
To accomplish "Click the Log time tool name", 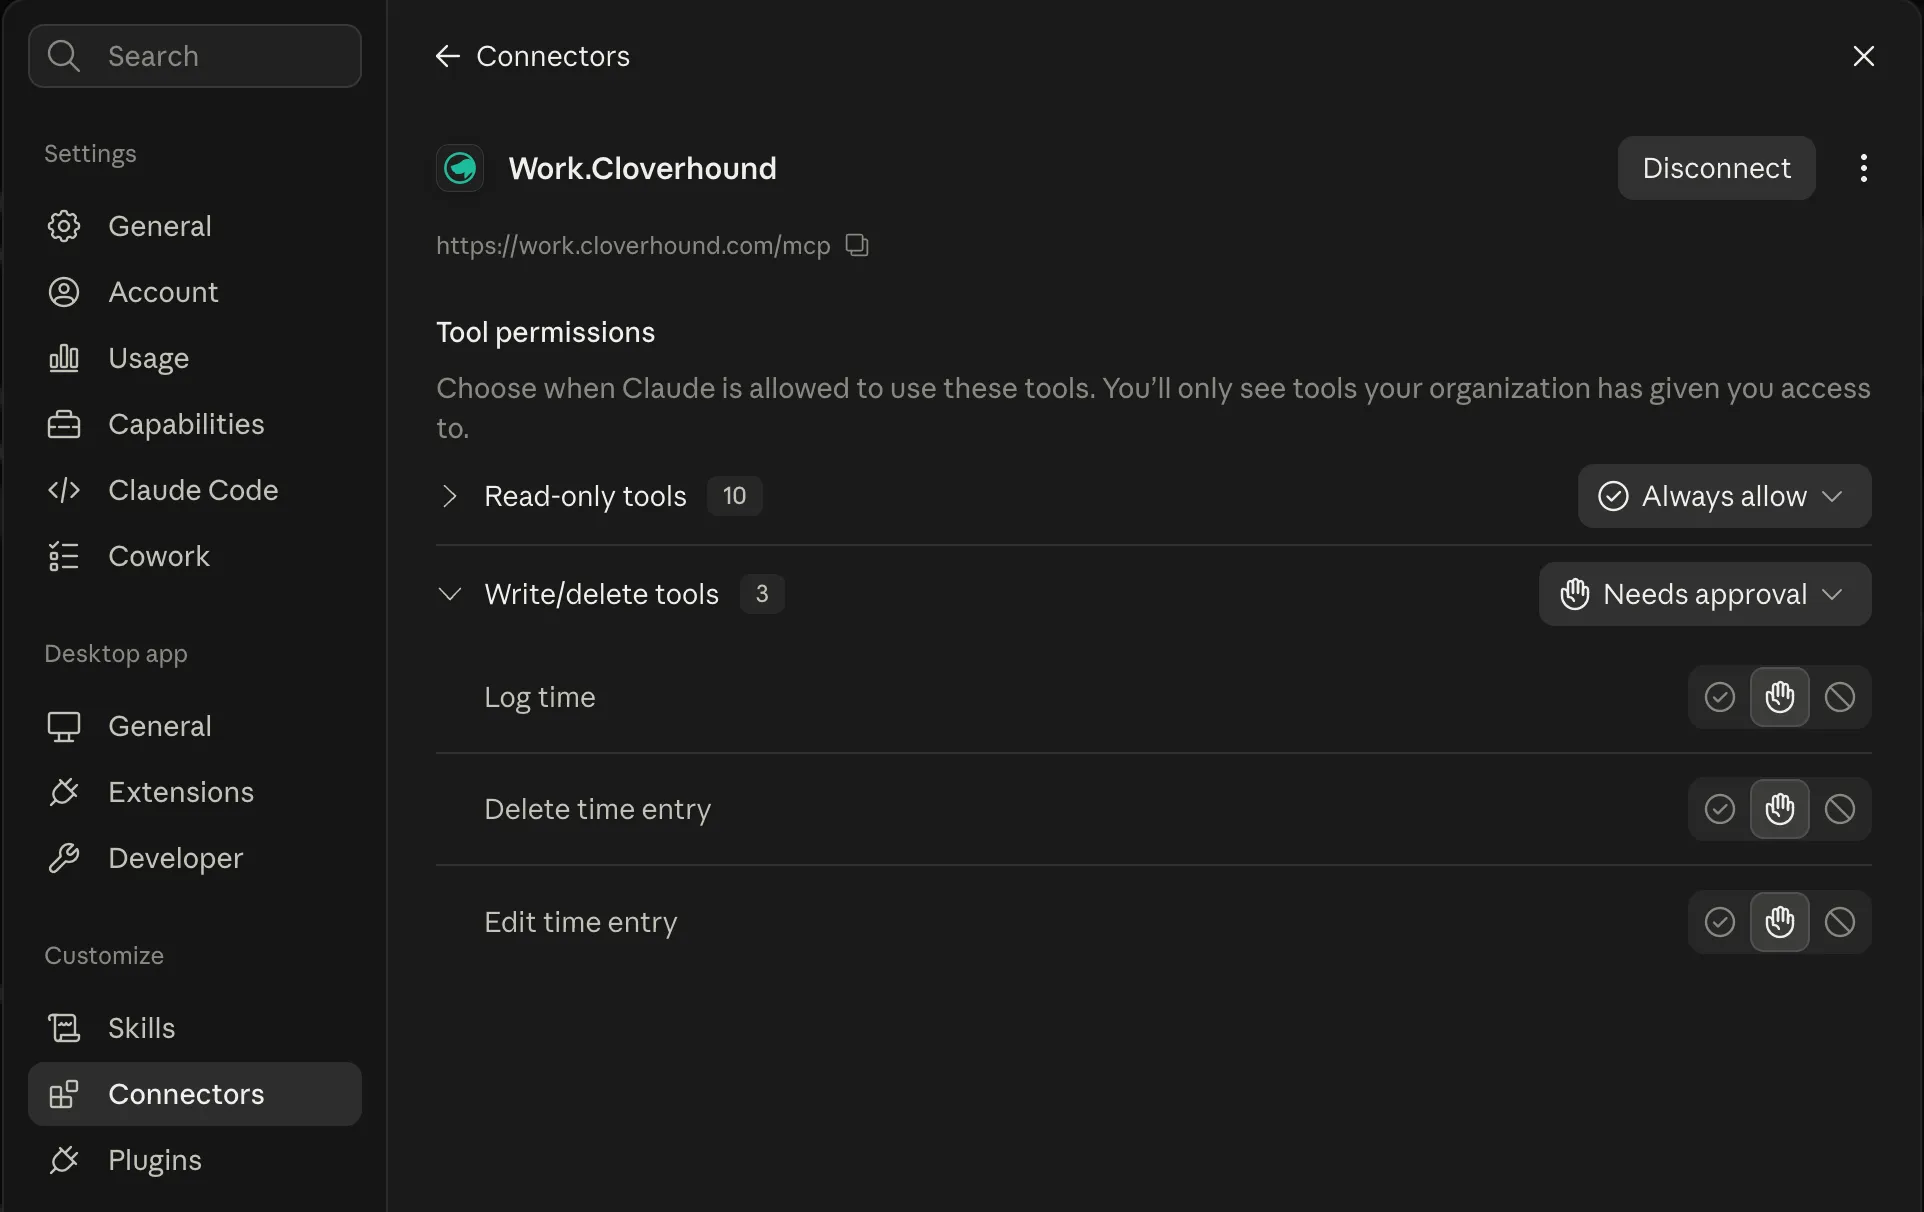I will pos(540,697).
